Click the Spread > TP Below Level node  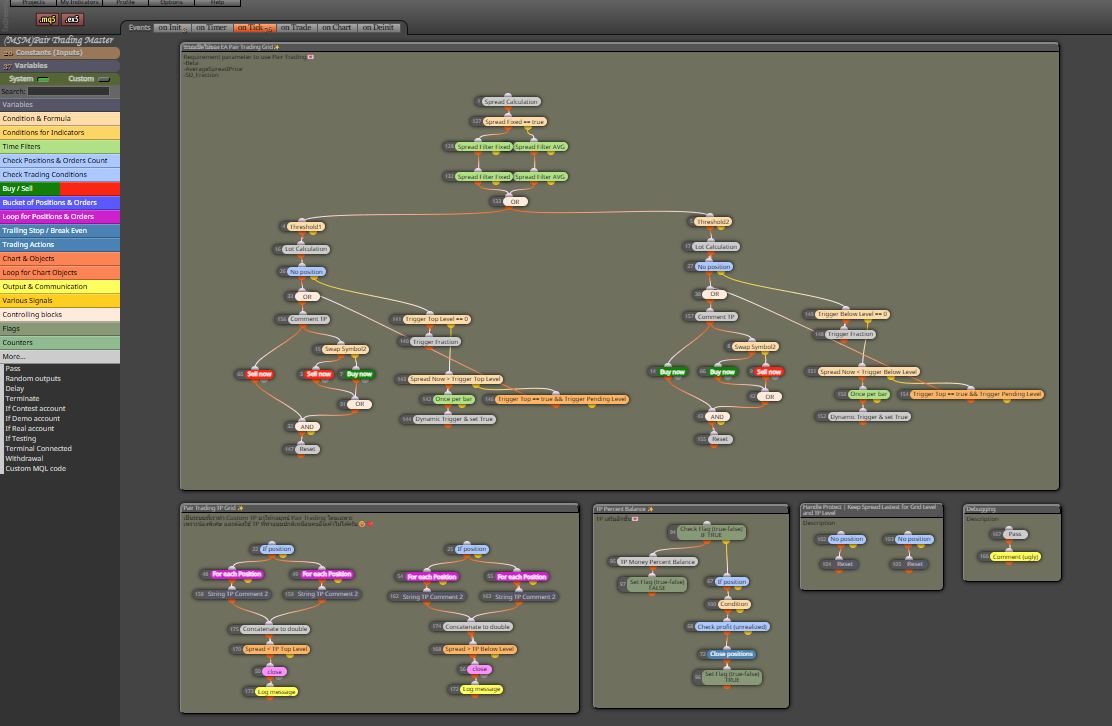tap(479, 649)
